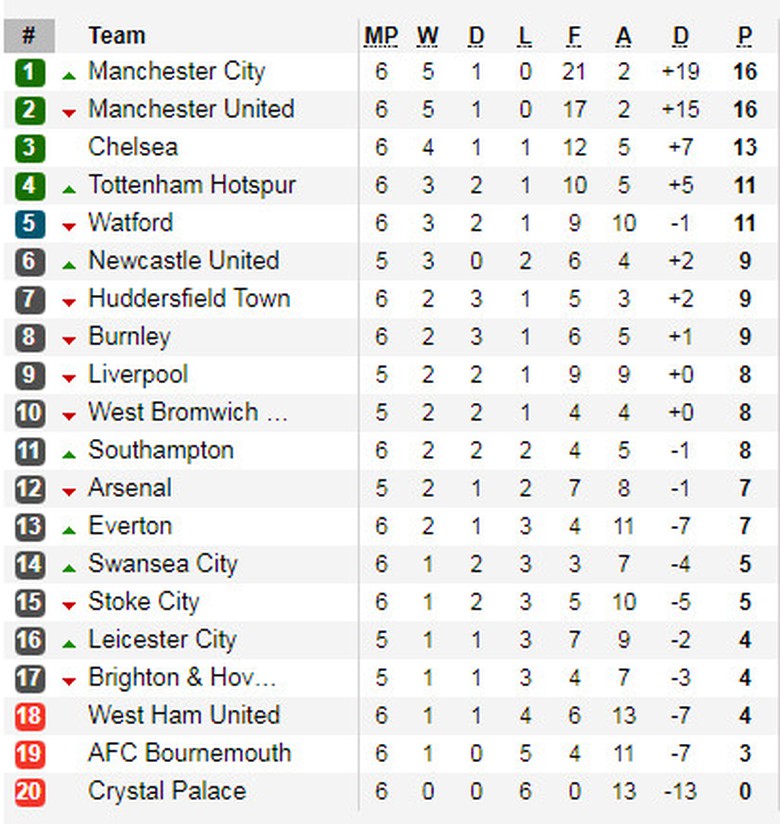Sort table by W wins header

tap(428, 36)
